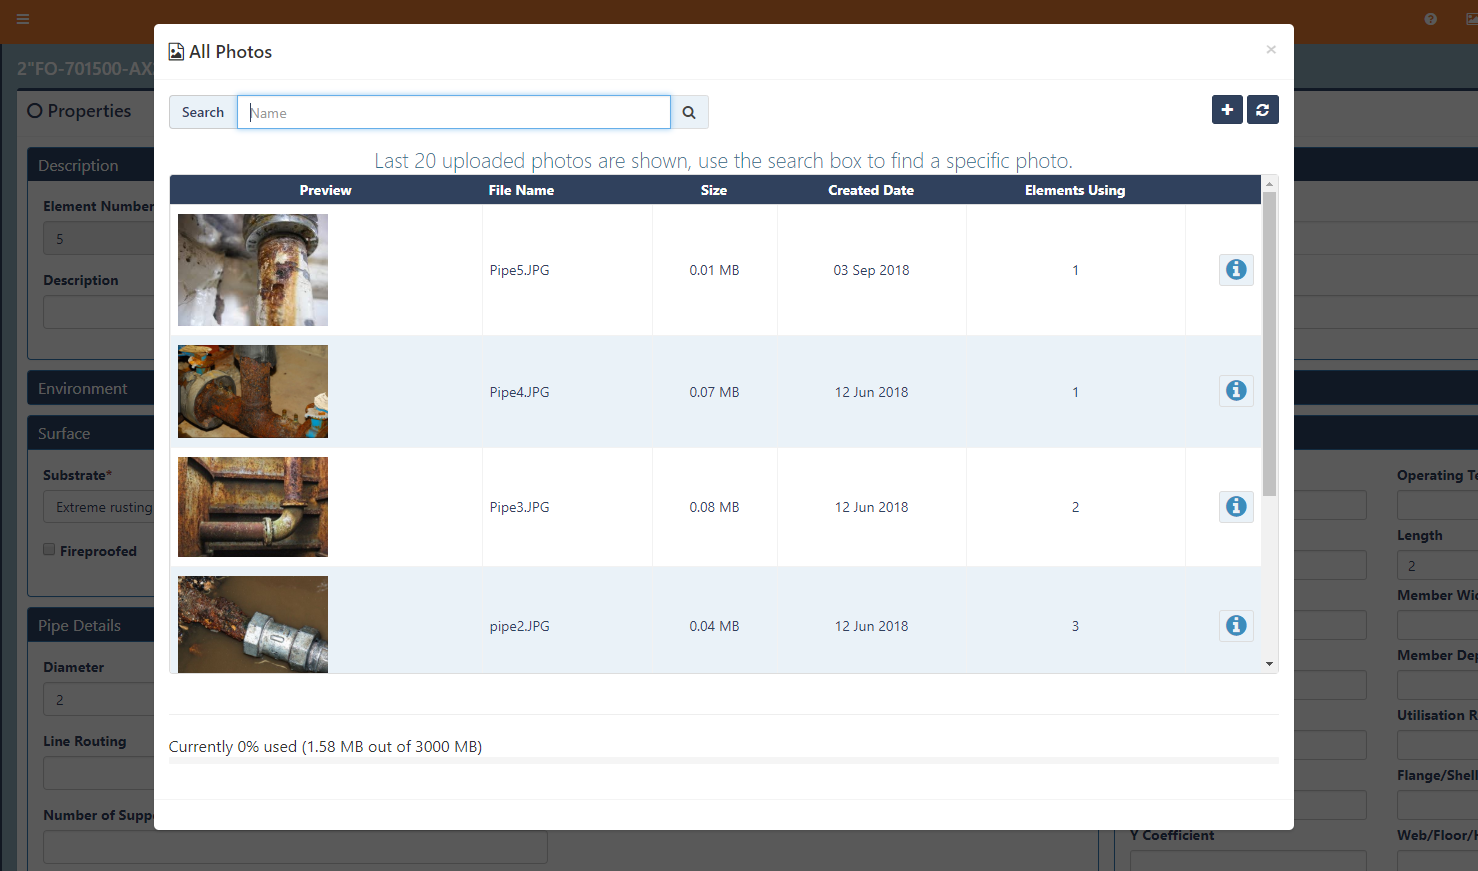The image size is (1478, 871).
Task: Open the hamburger menu icon
Action: point(23,19)
